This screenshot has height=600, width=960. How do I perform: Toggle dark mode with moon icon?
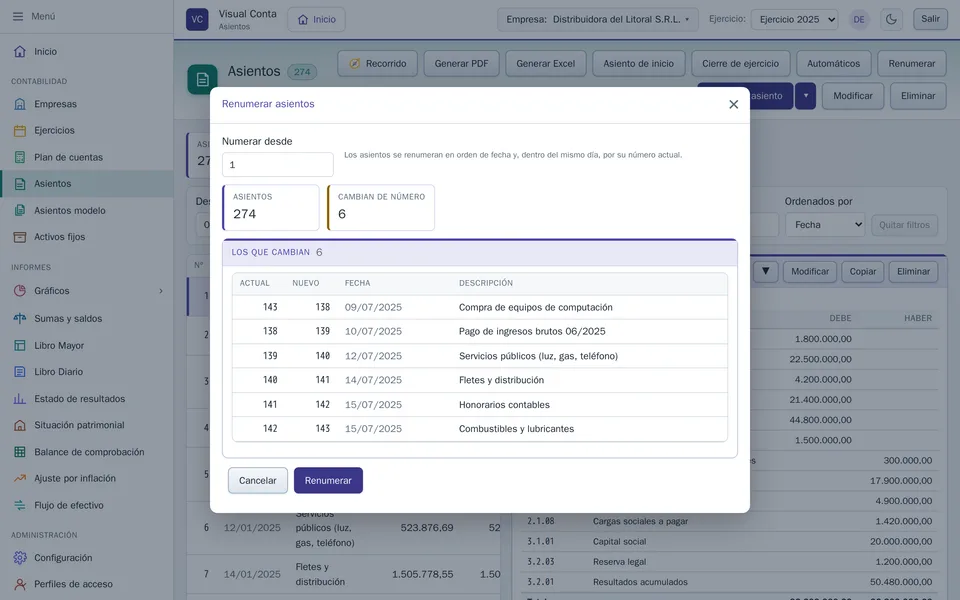(891, 19)
